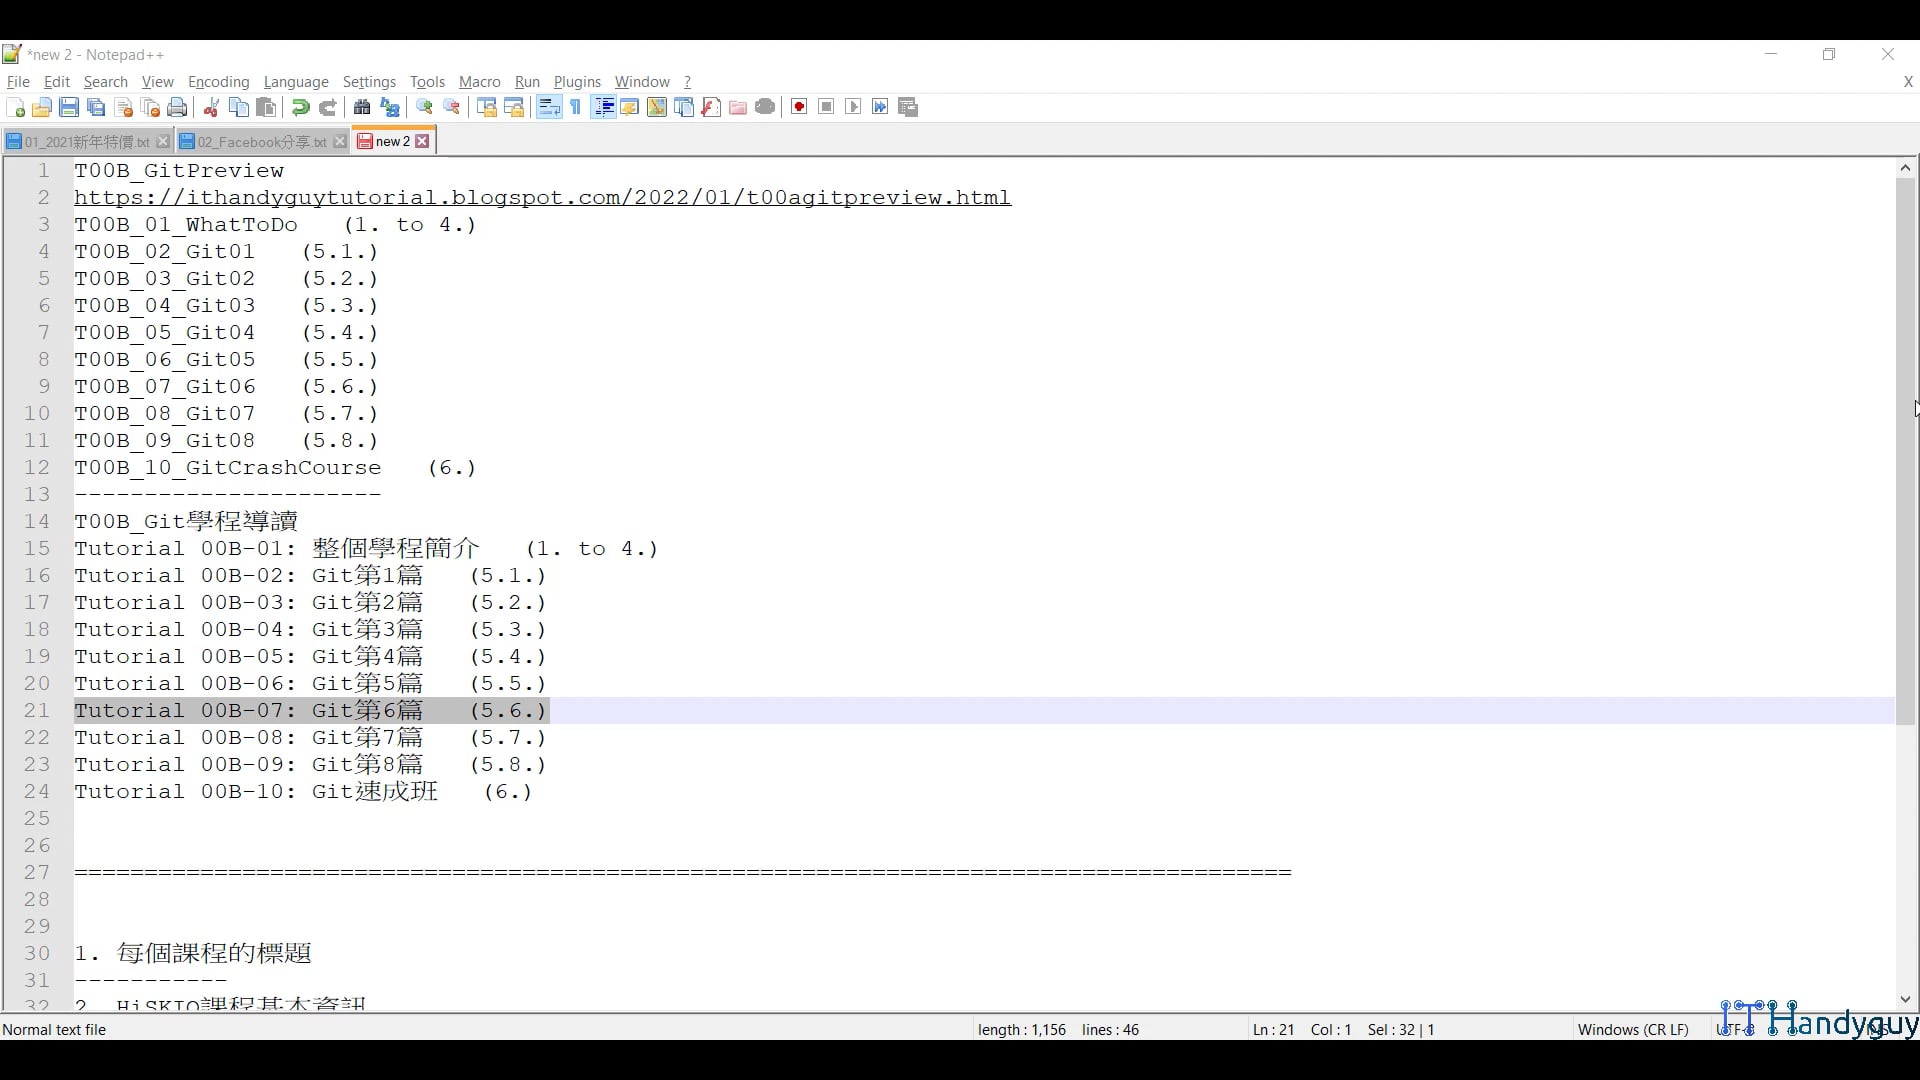
Task: Open the Find dialog using the binoculars icon
Action: (x=362, y=107)
